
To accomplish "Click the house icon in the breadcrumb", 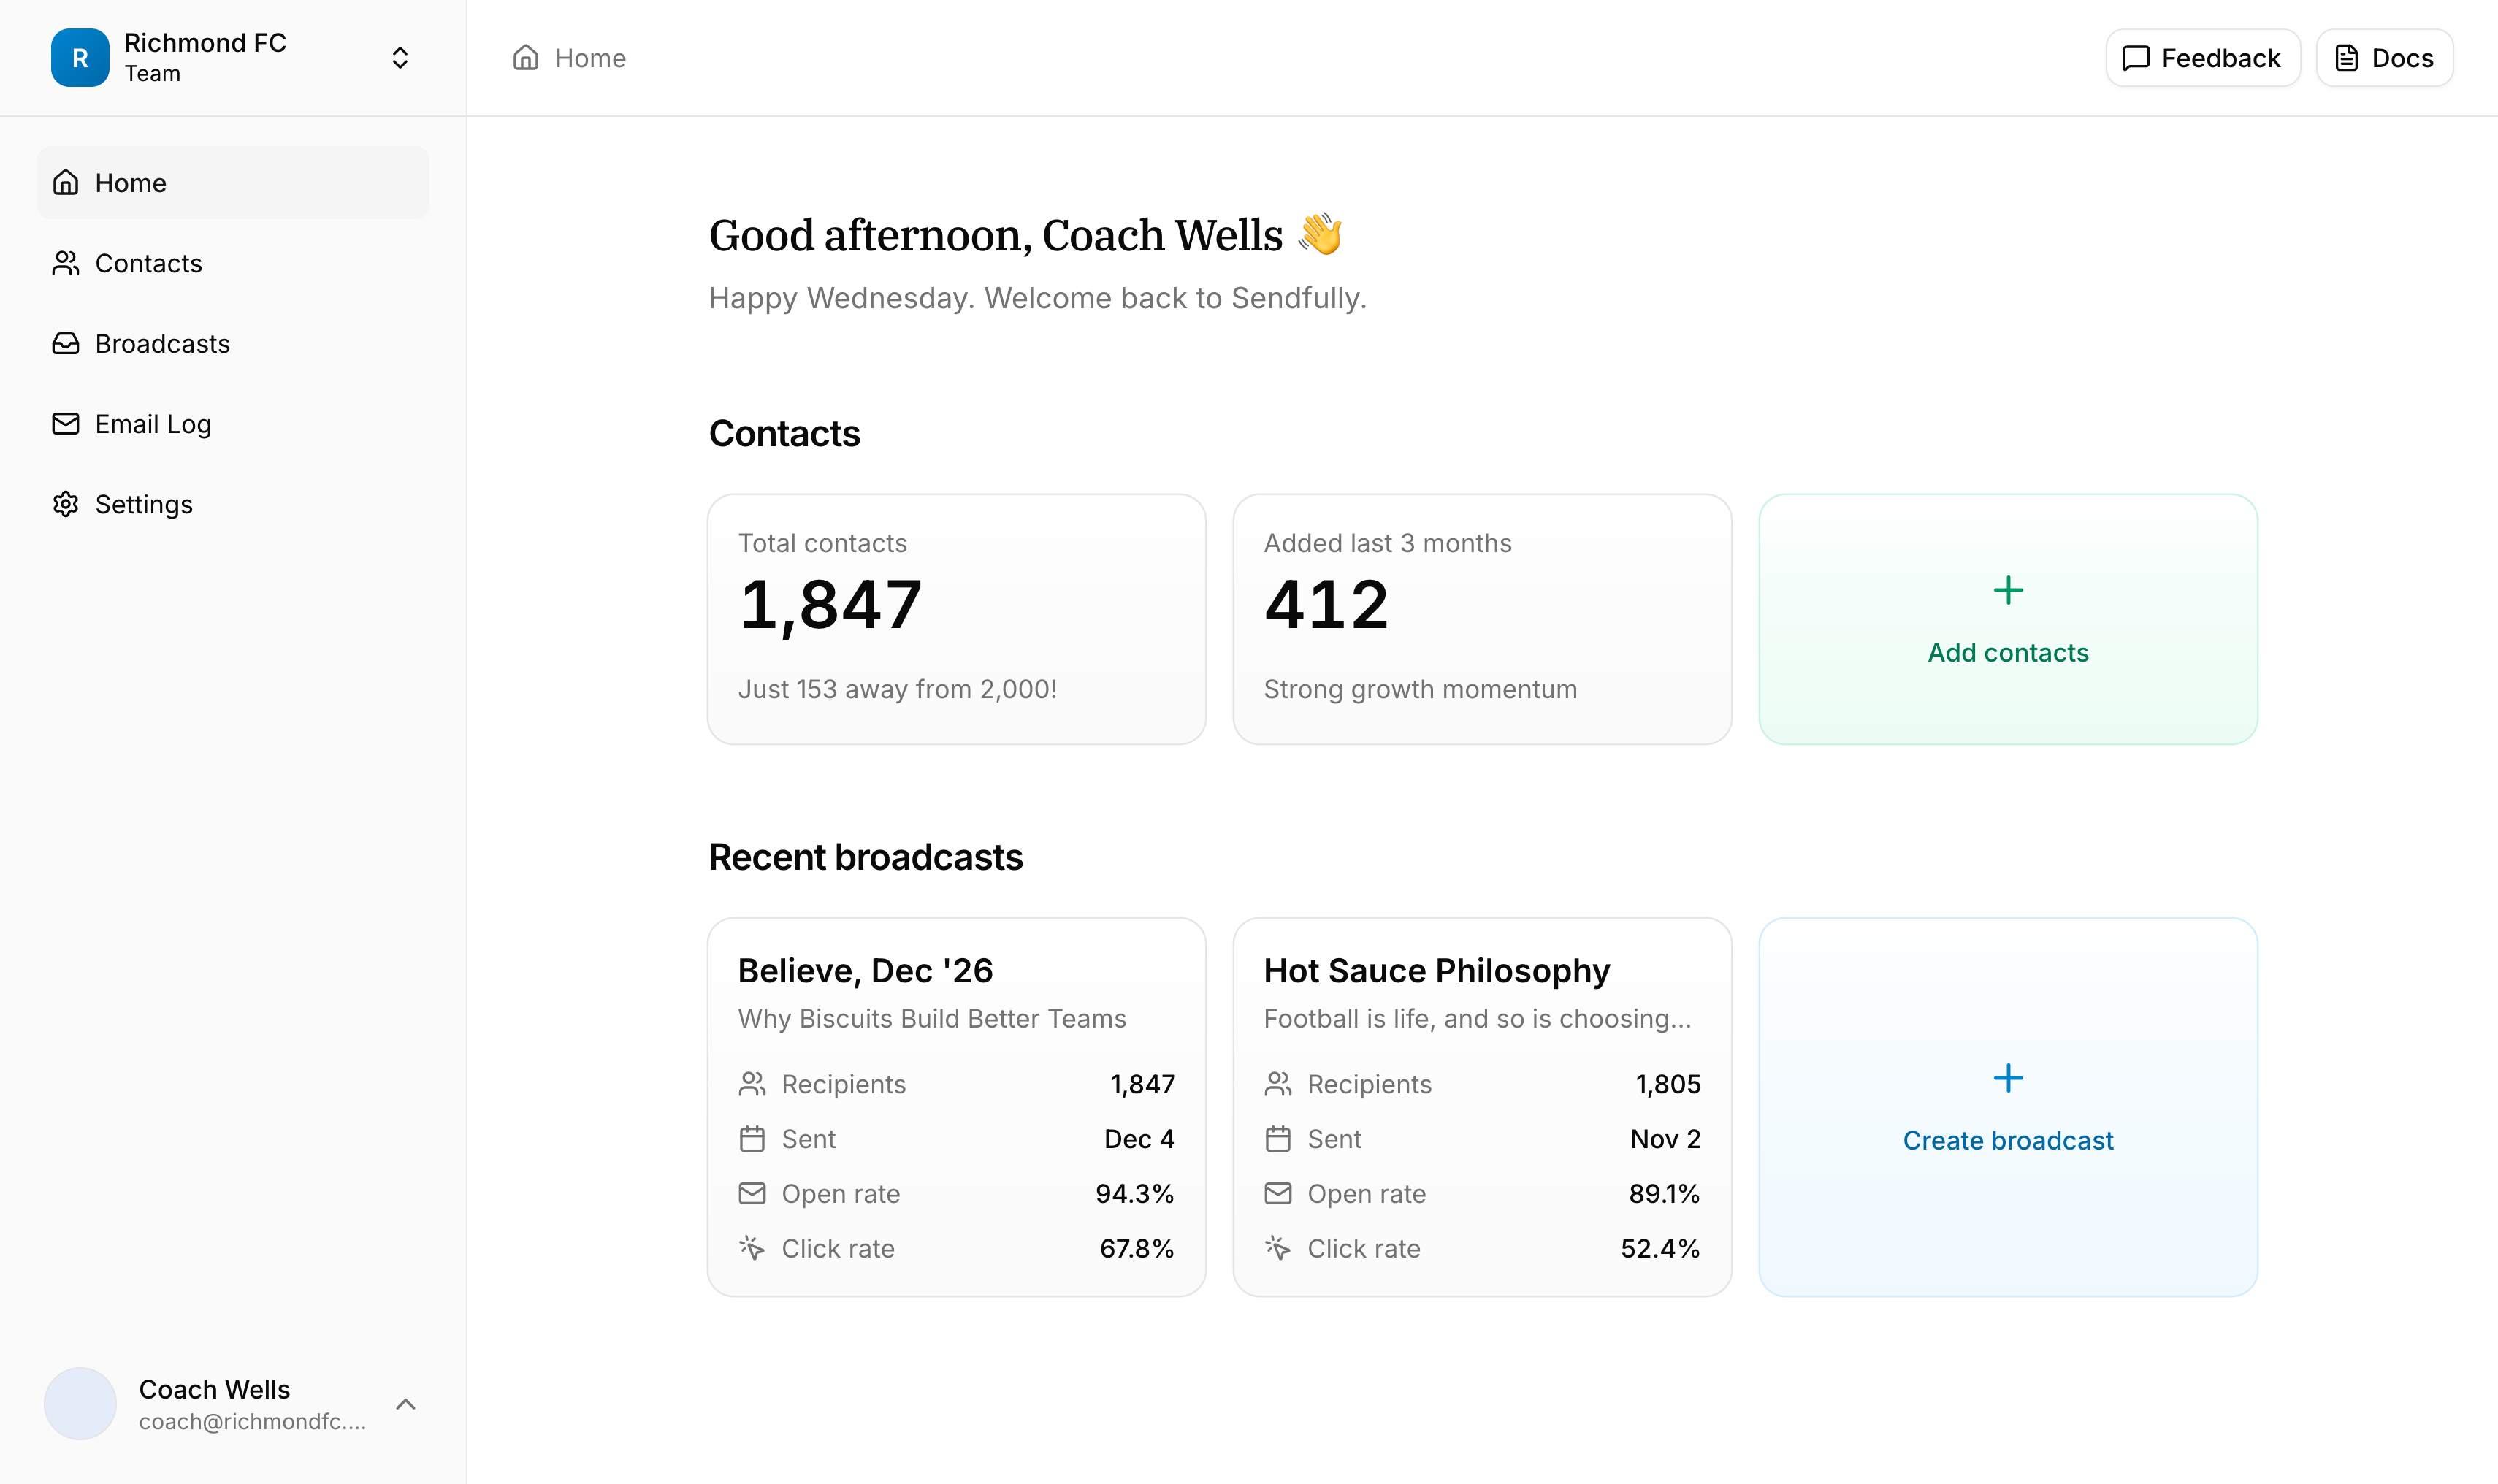I will point(527,57).
